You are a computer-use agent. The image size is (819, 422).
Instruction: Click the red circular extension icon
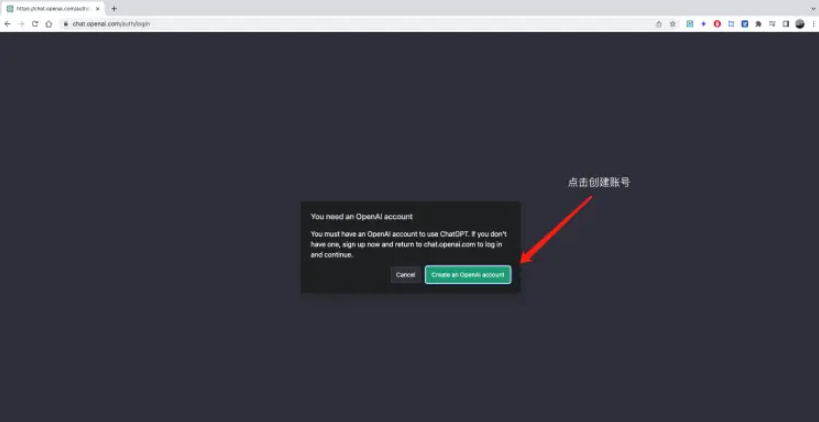717,24
